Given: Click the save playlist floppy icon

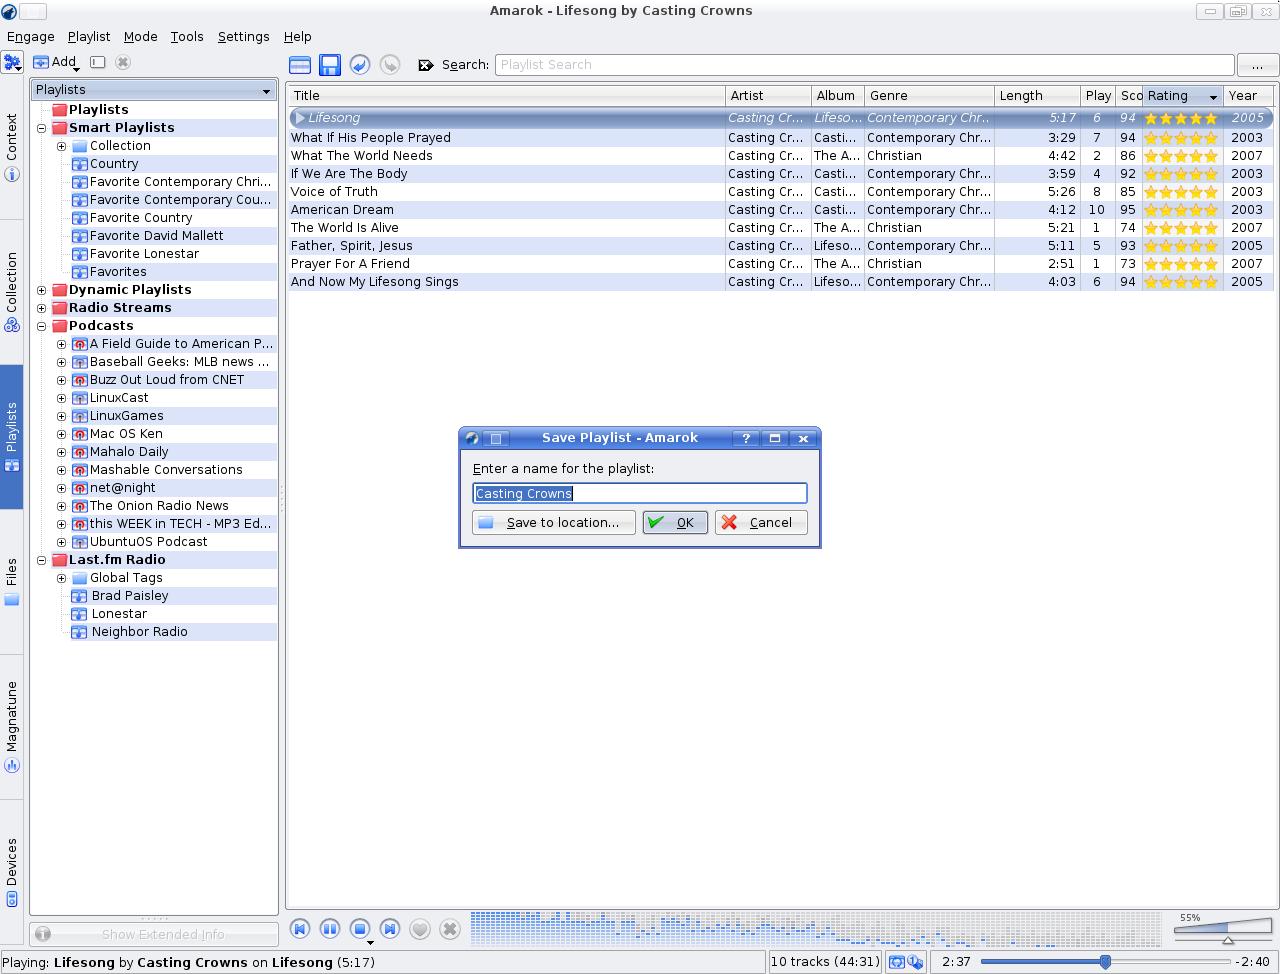Looking at the screenshot, I should coord(330,65).
